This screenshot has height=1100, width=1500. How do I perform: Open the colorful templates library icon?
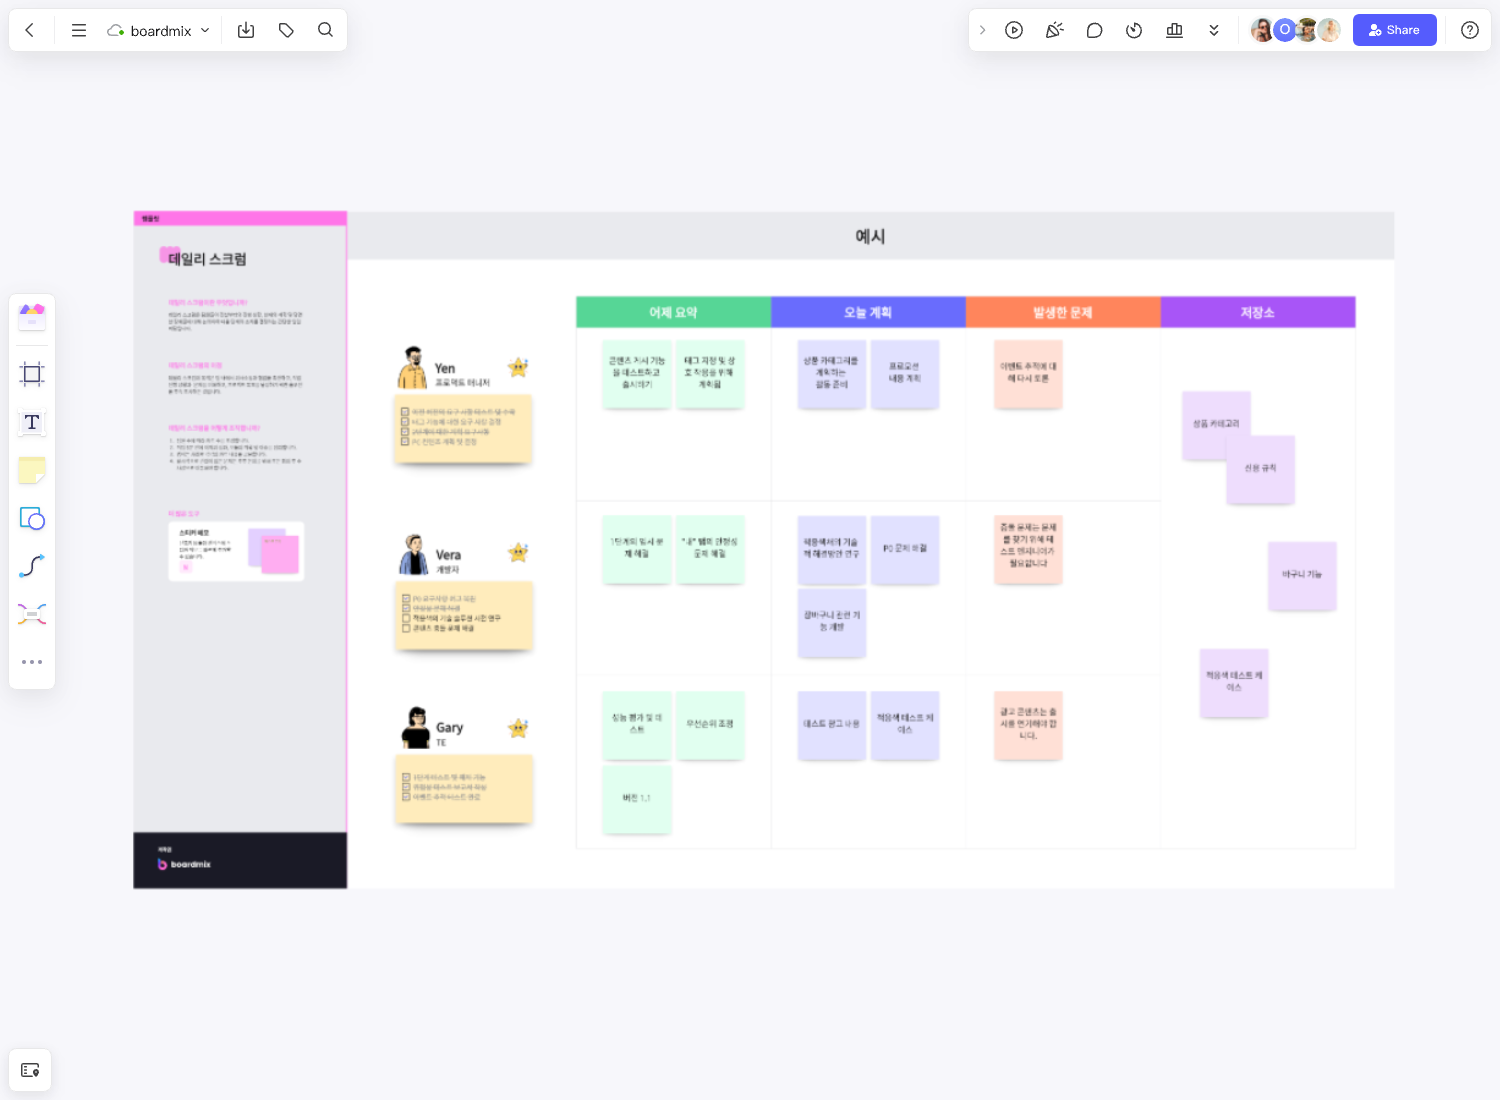coord(32,317)
